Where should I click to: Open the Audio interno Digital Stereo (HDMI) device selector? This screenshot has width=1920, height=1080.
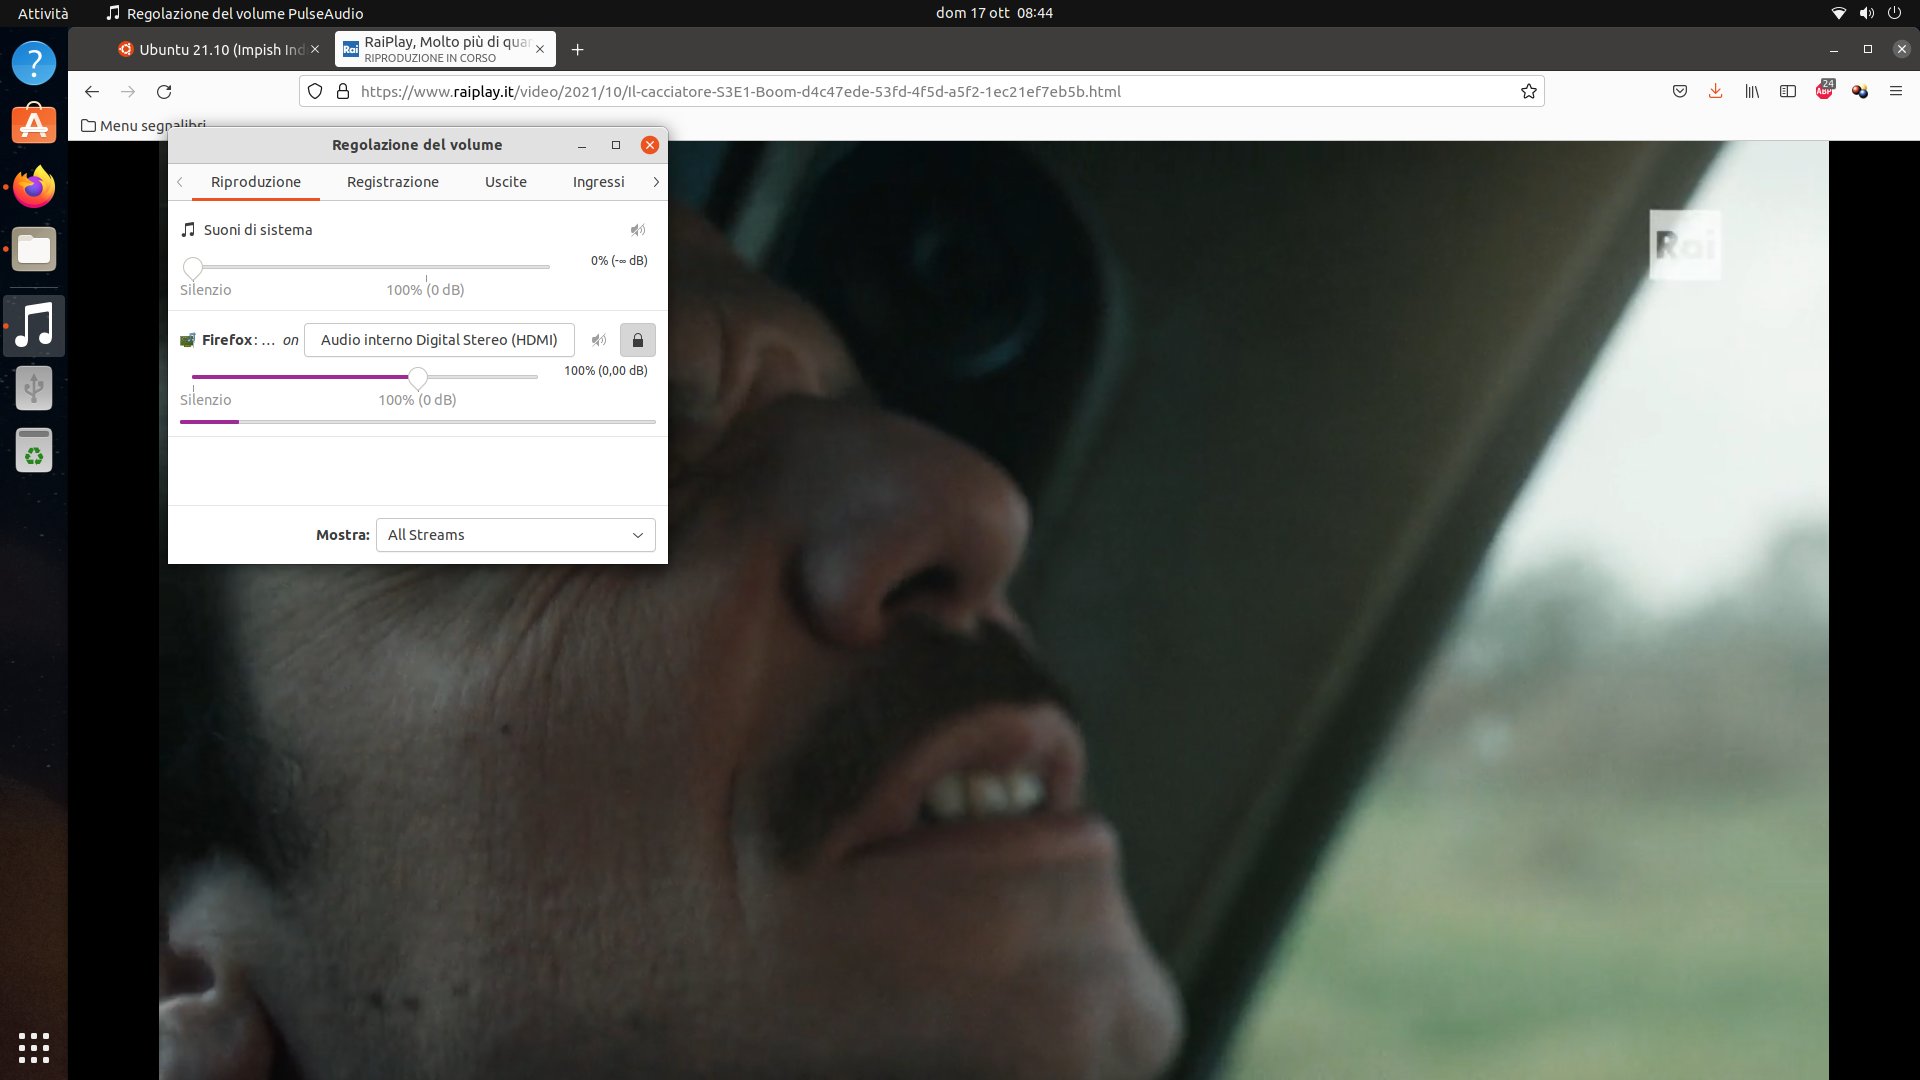pyautogui.click(x=439, y=340)
